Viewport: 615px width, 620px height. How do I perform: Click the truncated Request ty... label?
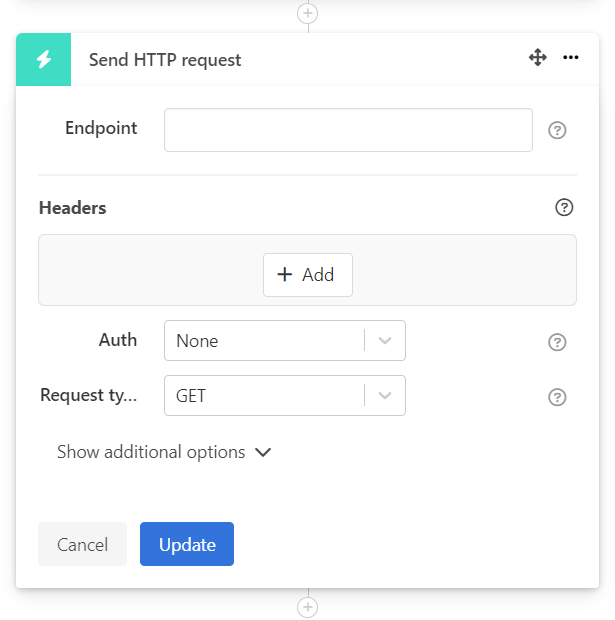tap(88, 396)
